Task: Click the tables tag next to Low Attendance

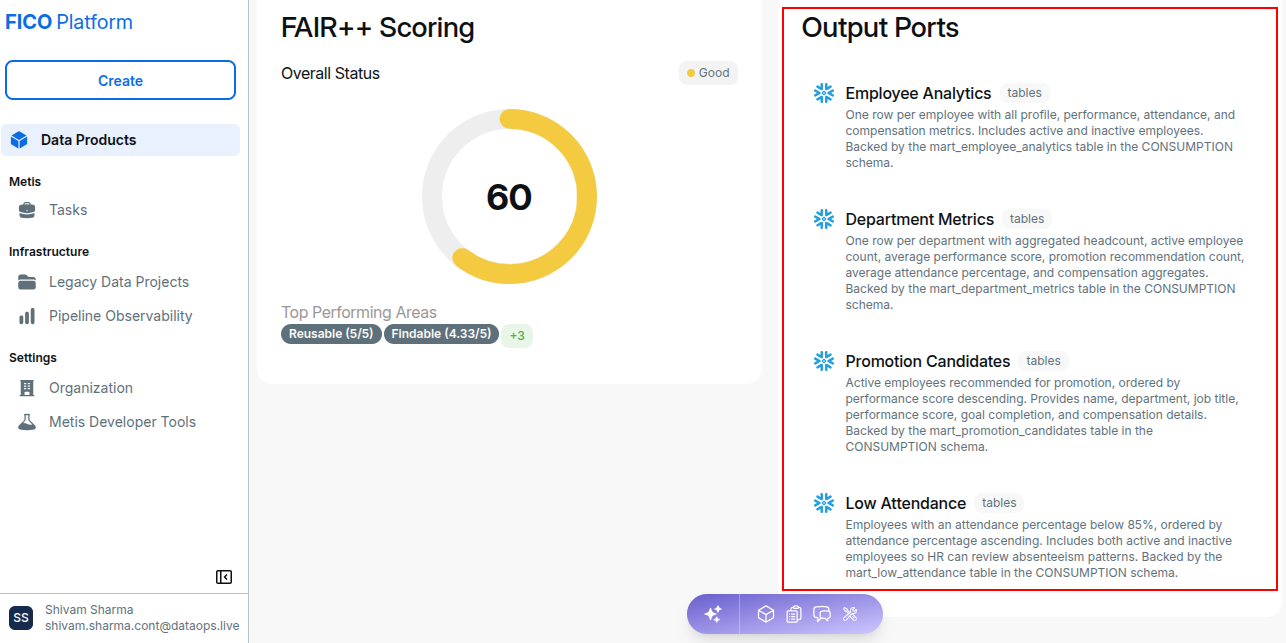Action: pos(999,503)
